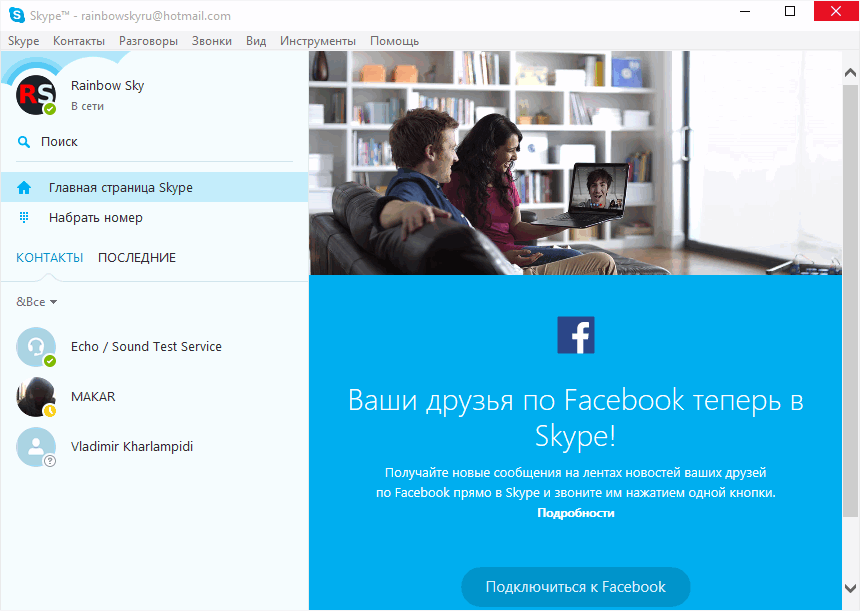The image size is (860, 611).
Task: Click Echo / Sound Test Service avatar
Action: coord(36,347)
